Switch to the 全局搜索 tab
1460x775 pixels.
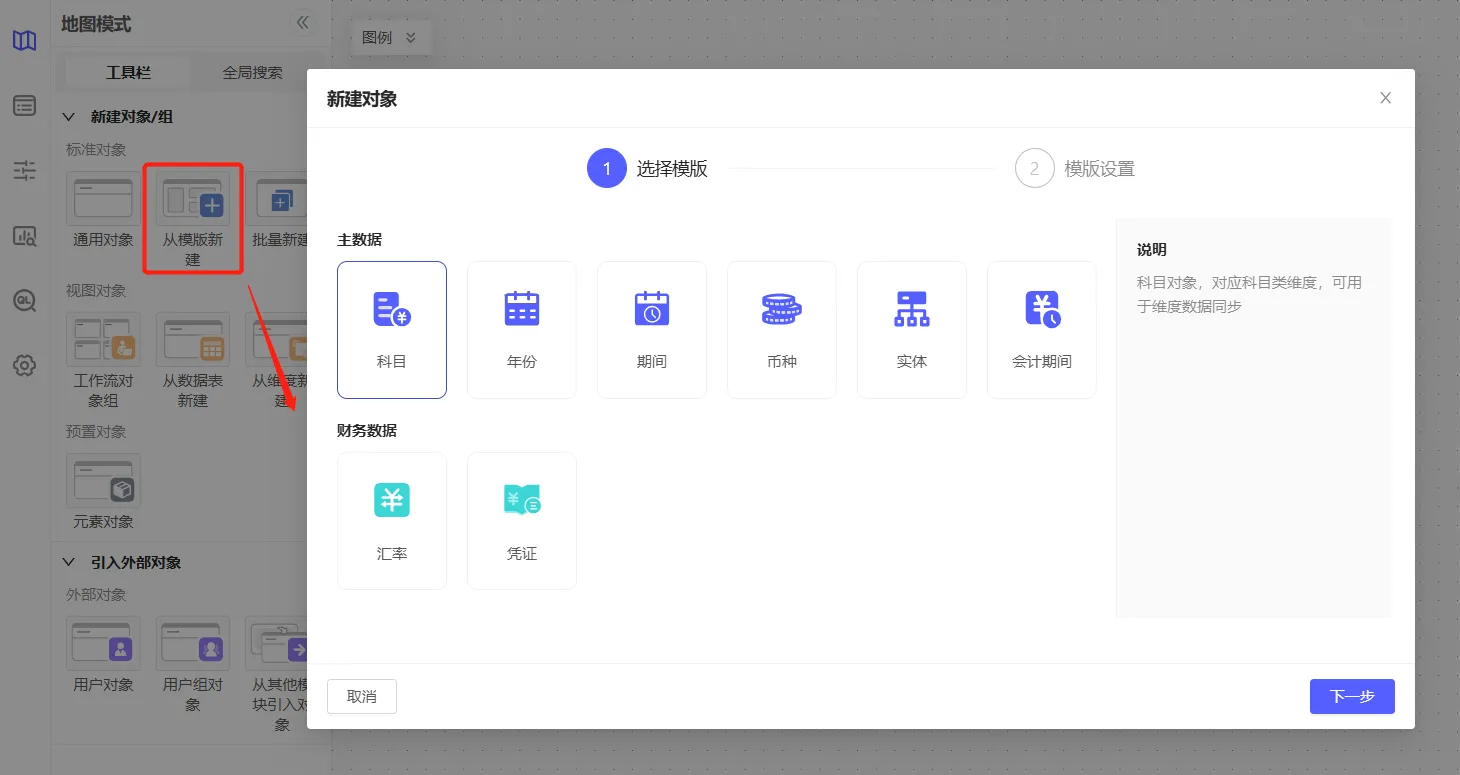tap(252, 73)
